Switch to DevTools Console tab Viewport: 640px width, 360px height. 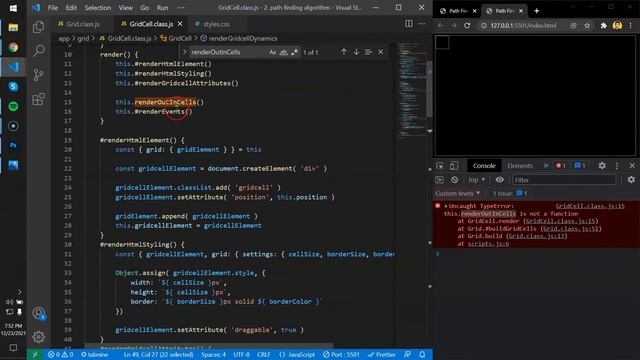coord(484,166)
